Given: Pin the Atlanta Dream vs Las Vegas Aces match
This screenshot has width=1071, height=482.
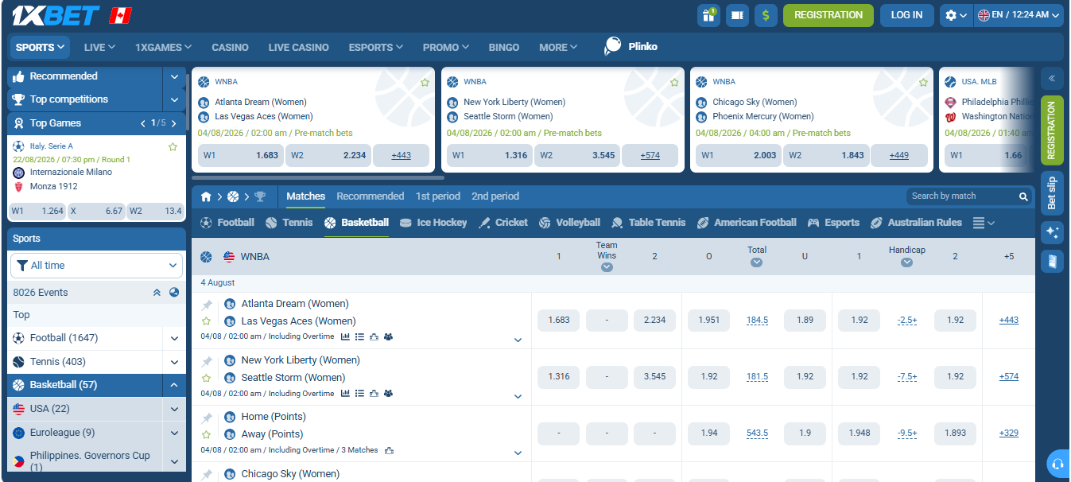Looking at the screenshot, I should [x=206, y=304].
